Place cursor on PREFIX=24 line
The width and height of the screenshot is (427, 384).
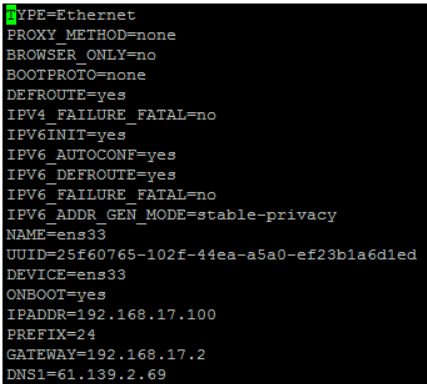pos(51,335)
